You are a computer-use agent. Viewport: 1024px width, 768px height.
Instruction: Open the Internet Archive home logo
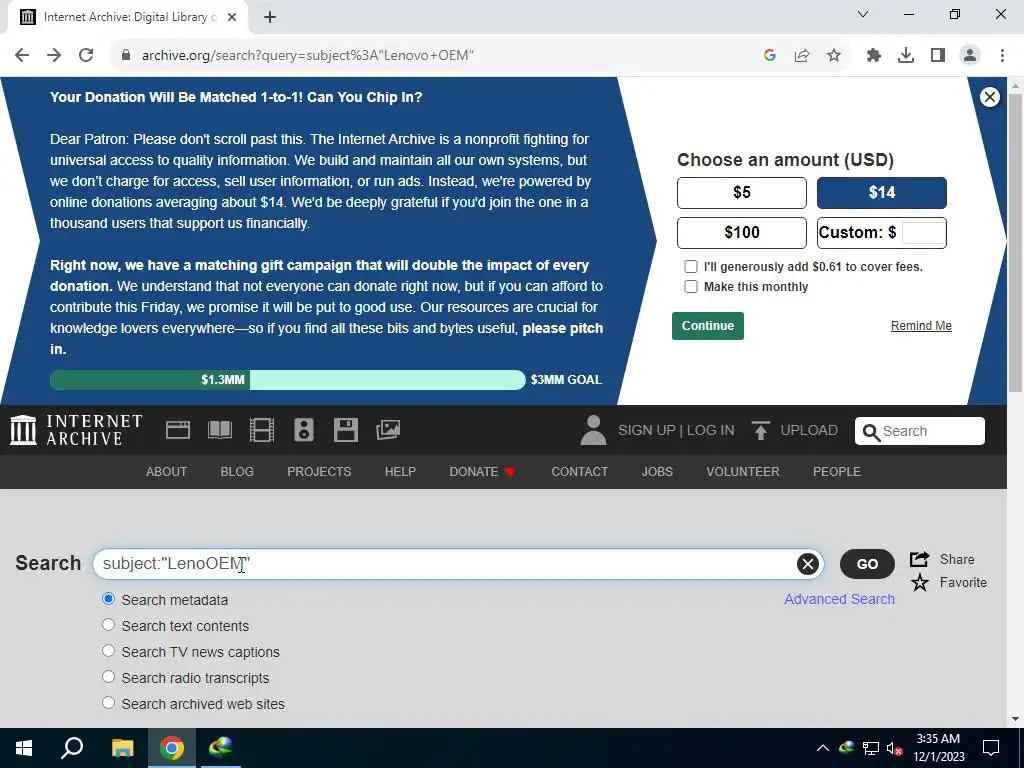(x=76, y=430)
